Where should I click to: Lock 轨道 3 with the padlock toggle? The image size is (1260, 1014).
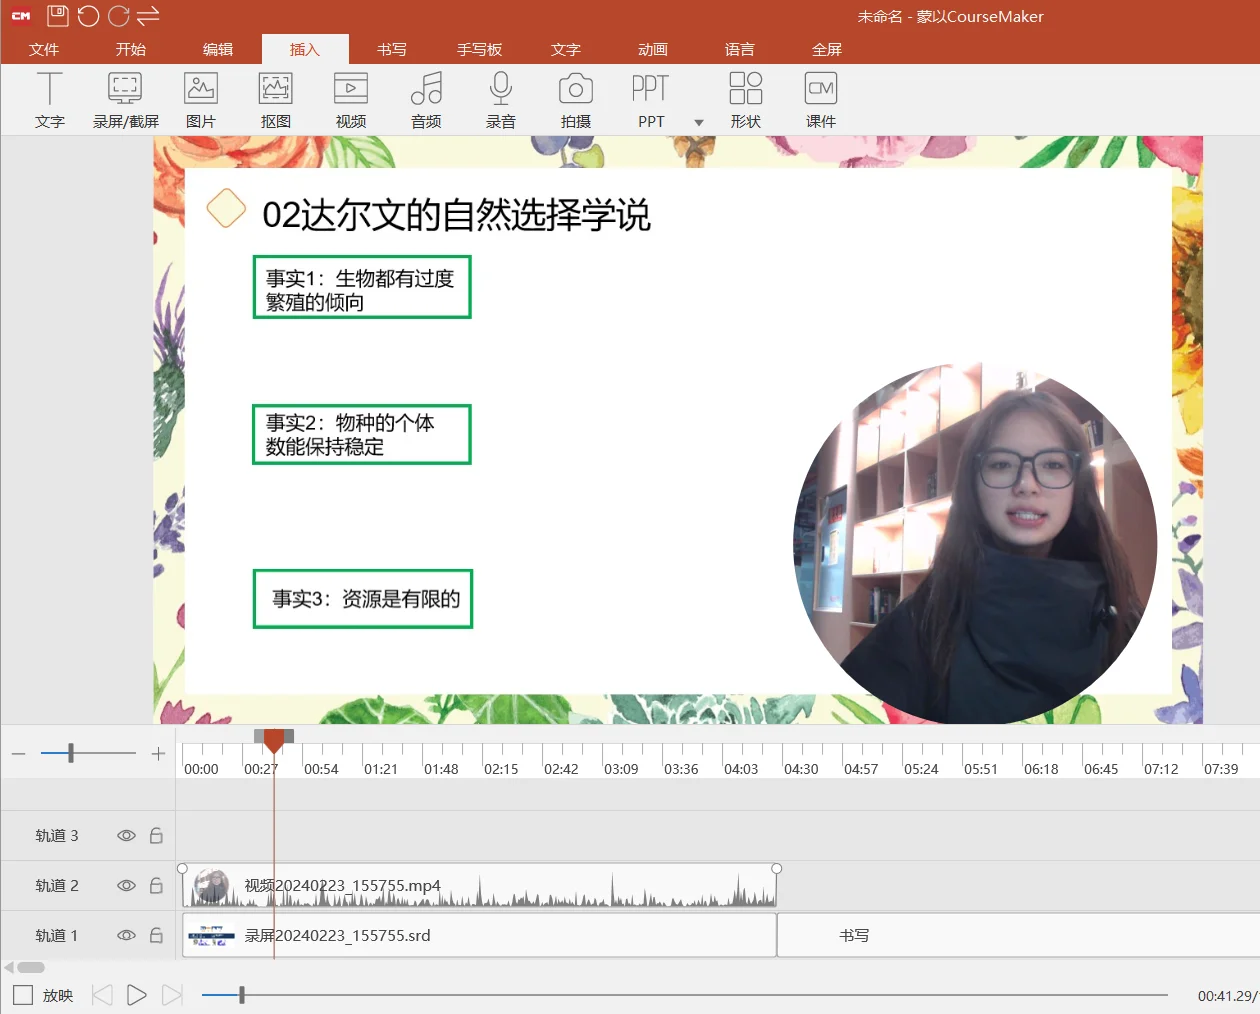pyautogui.click(x=156, y=835)
